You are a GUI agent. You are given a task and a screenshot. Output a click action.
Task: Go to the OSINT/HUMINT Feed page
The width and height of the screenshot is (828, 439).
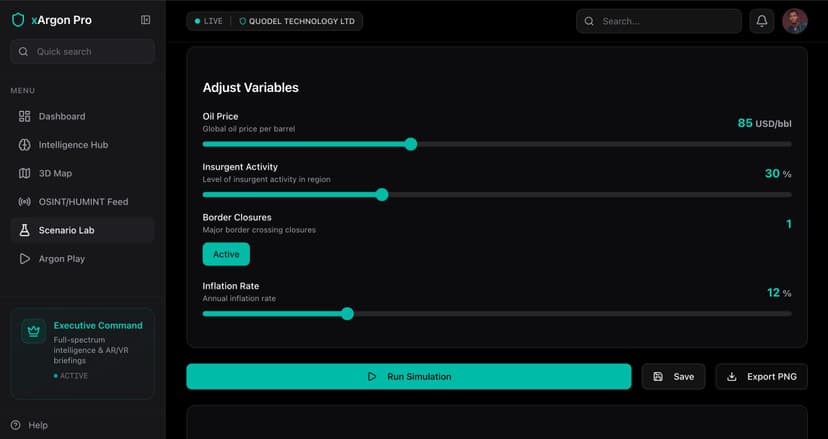pos(83,202)
